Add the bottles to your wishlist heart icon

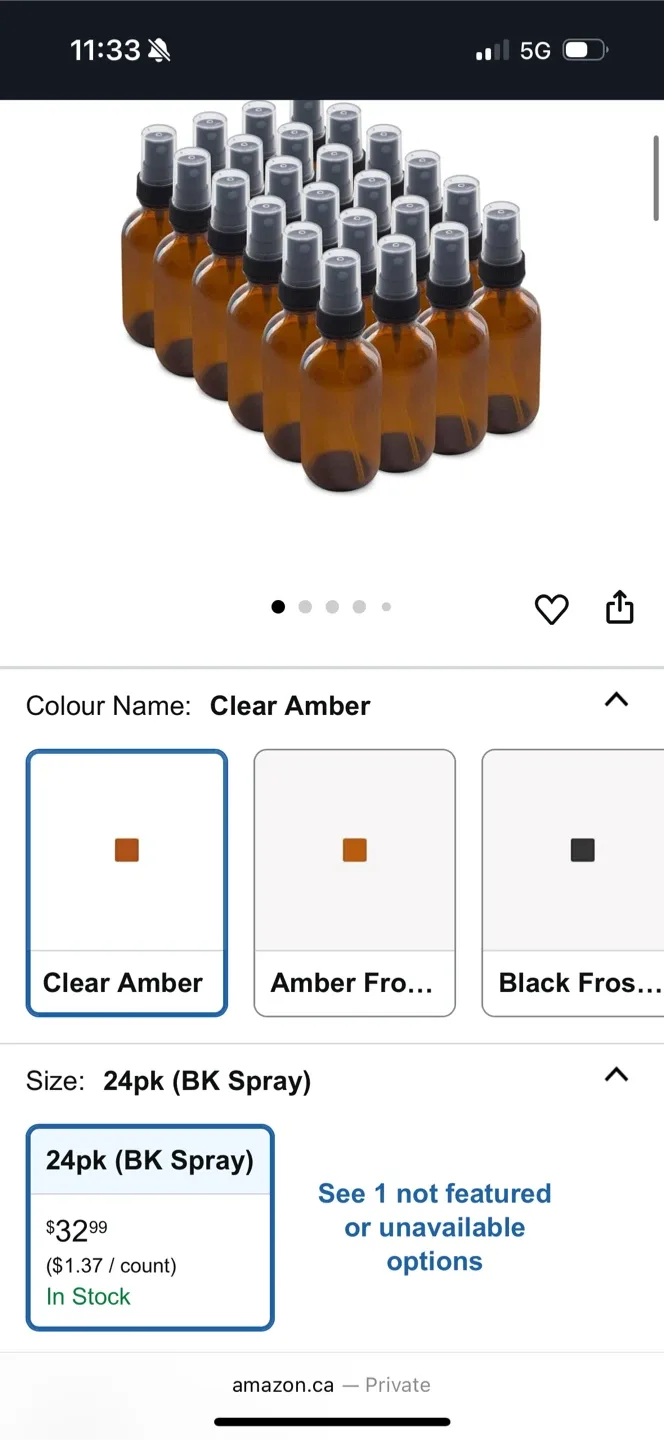(x=551, y=608)
